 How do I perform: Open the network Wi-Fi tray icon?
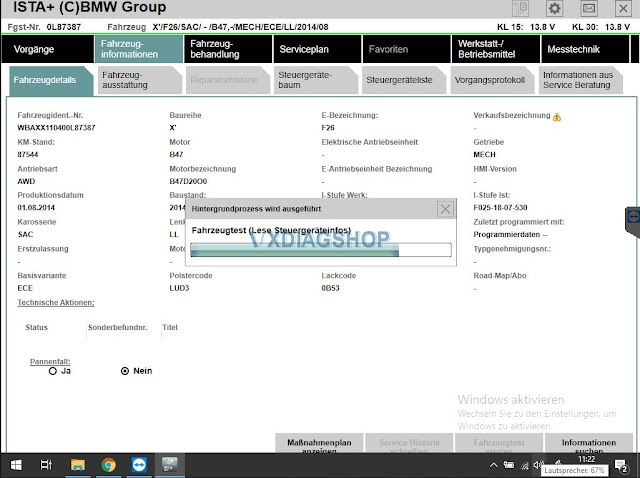(x=524, y=465)
